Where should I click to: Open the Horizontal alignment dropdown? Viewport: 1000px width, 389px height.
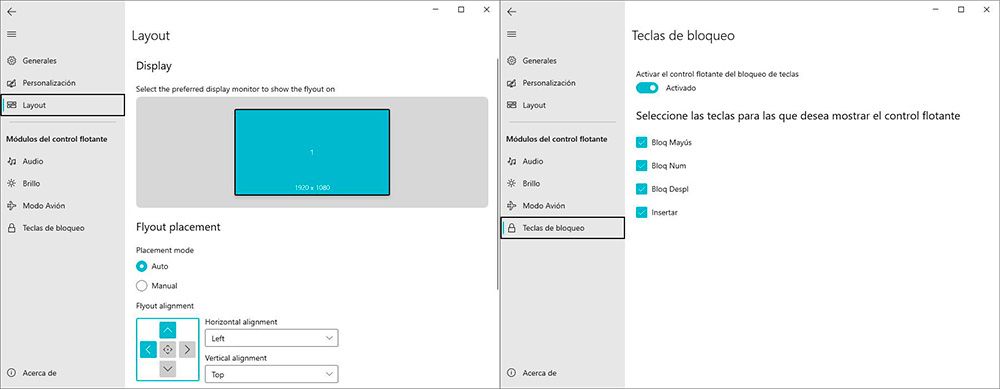click(272, 338)
